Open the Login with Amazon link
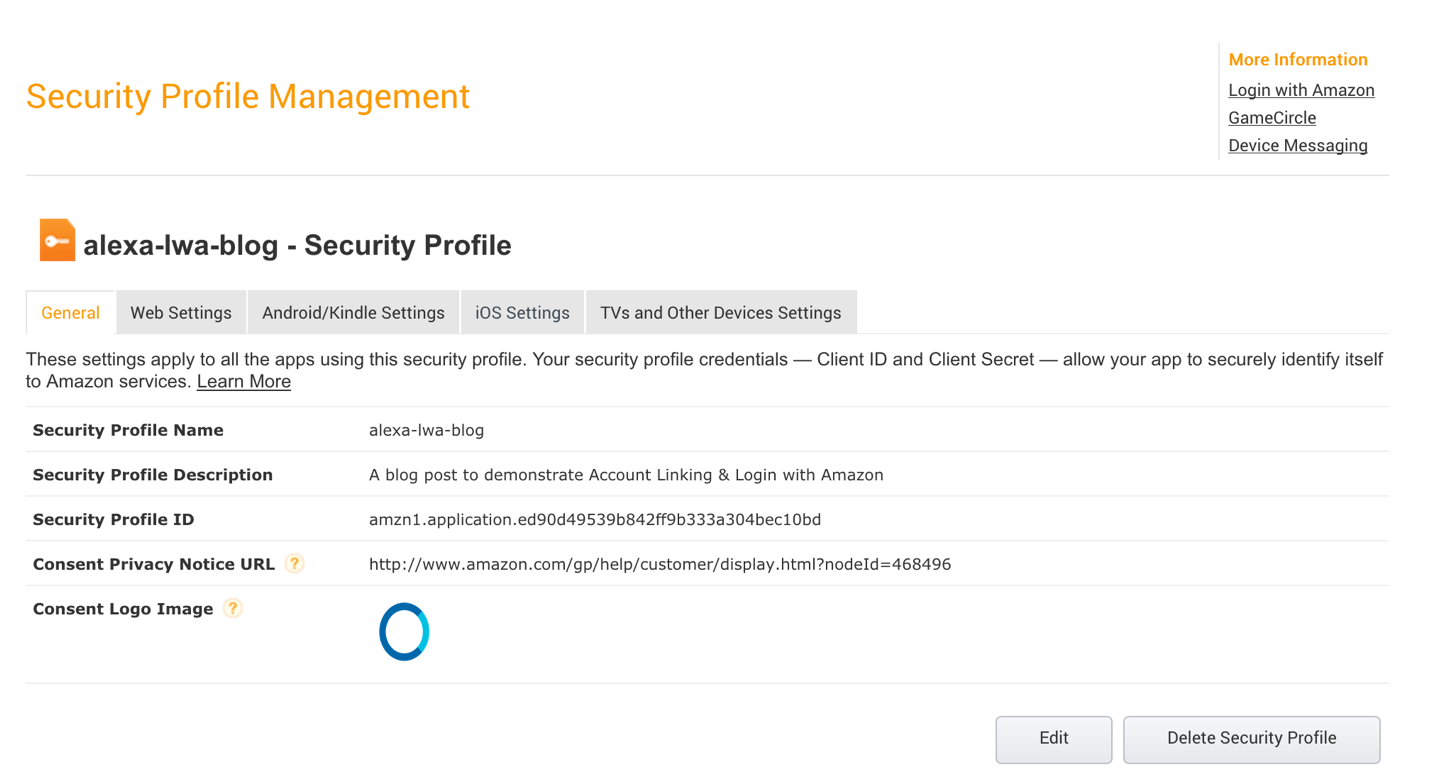This screenshot has width=1432, height=782. pos(1301,90)
